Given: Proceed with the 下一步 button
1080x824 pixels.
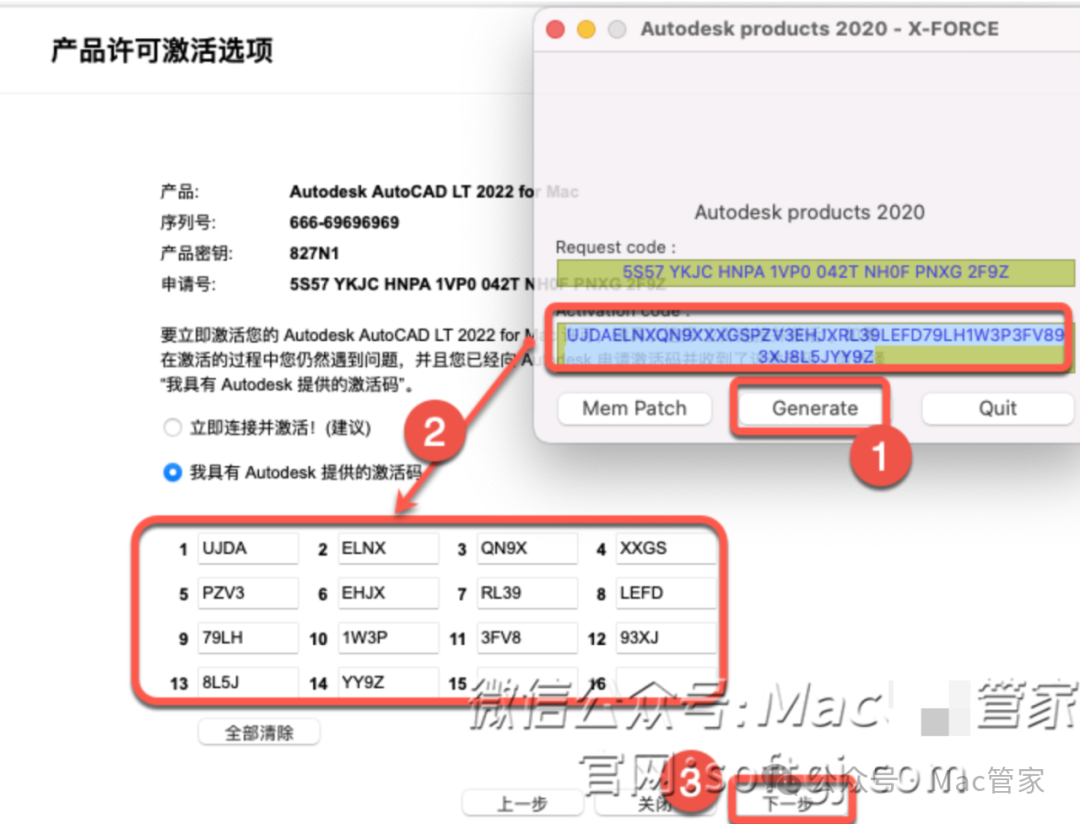Looking at the screenshot, I should 790,803.
